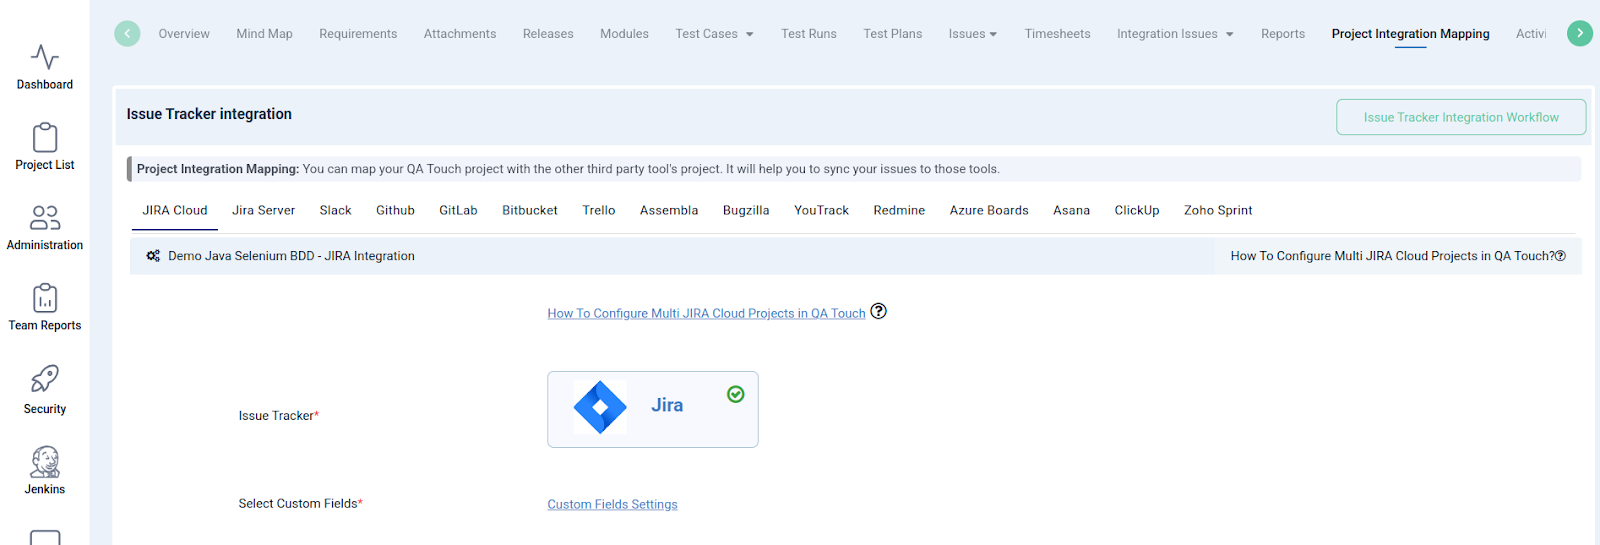The width and height of the screenshot is (1600, 545).
Task: Open Jenkins integration icon
Action: [x=45, y=462]
